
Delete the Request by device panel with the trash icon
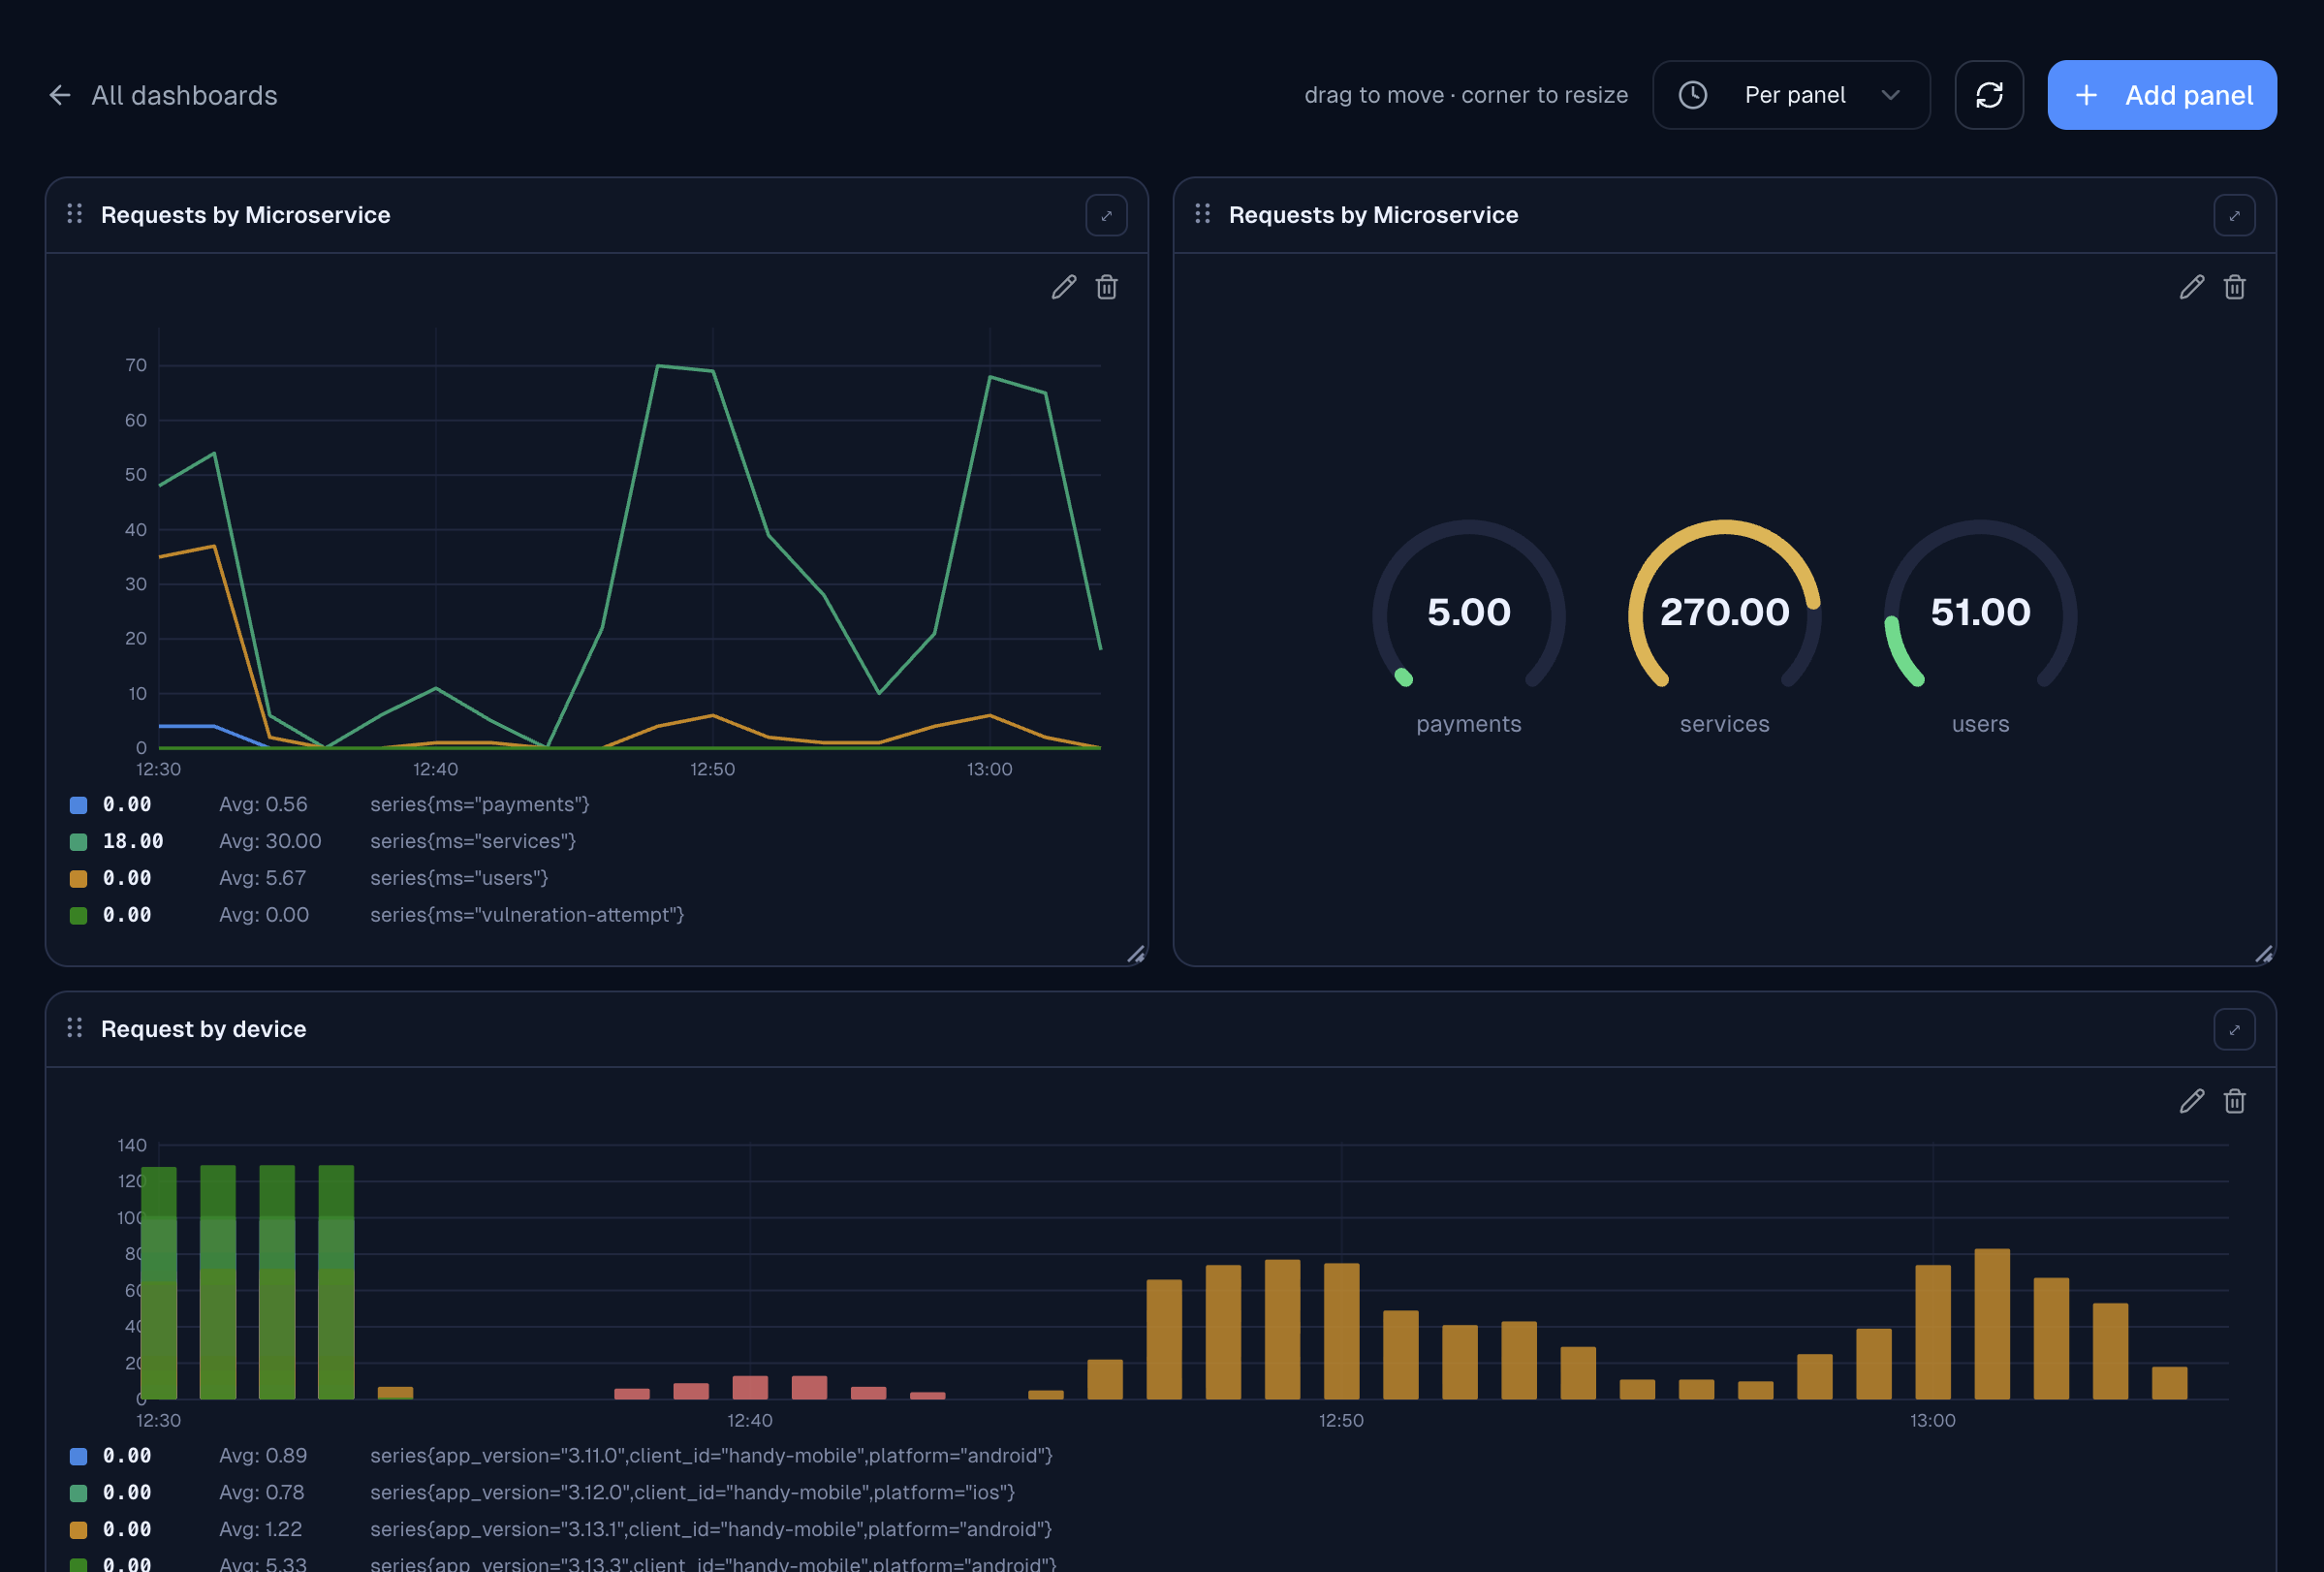(2234, 1102)
